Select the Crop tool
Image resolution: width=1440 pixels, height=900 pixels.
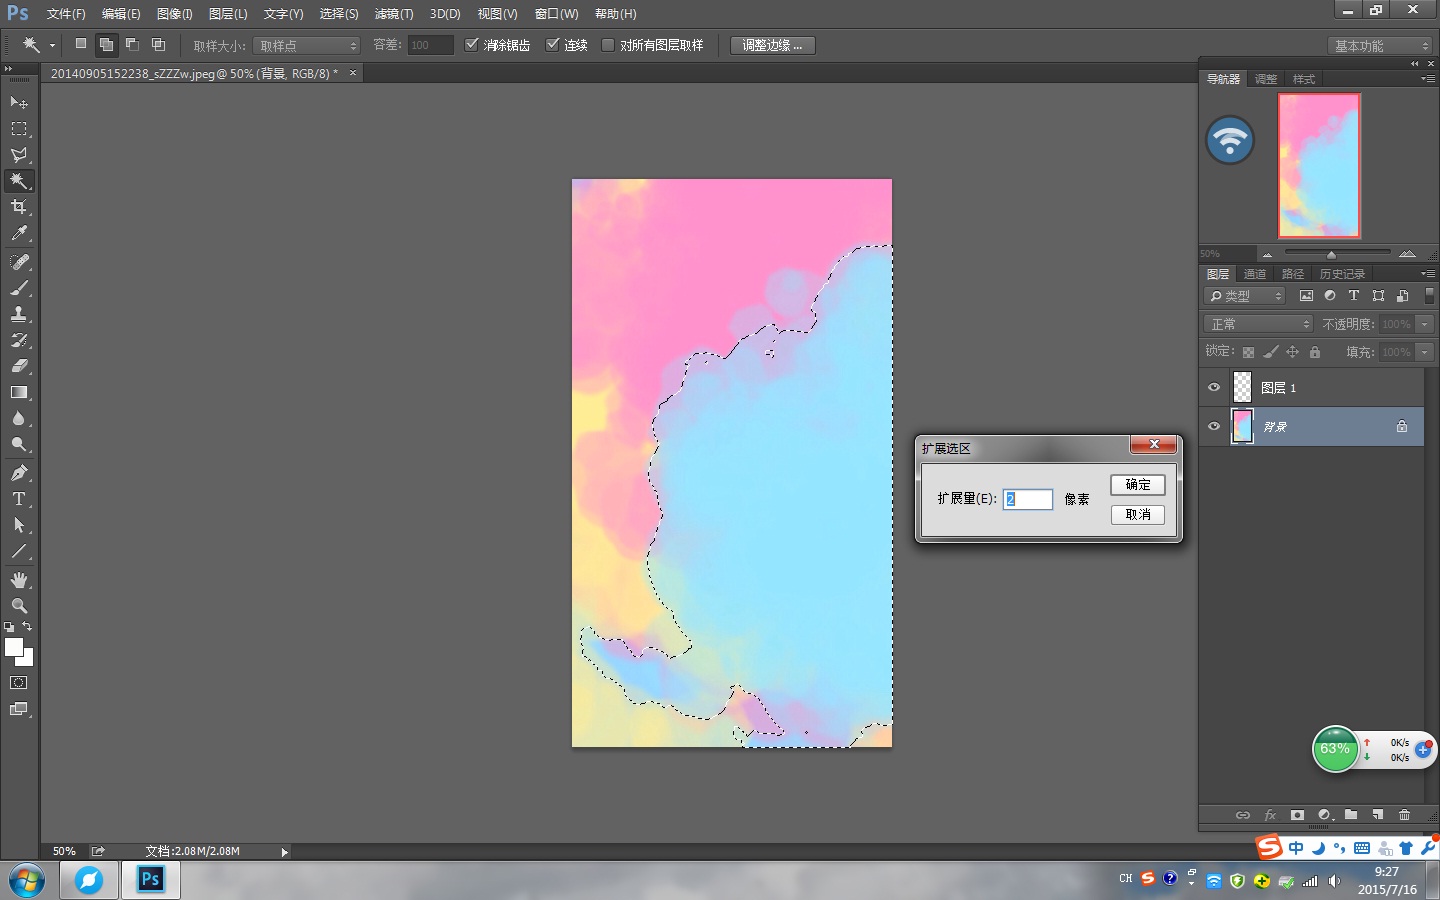[x=19, y=207]
